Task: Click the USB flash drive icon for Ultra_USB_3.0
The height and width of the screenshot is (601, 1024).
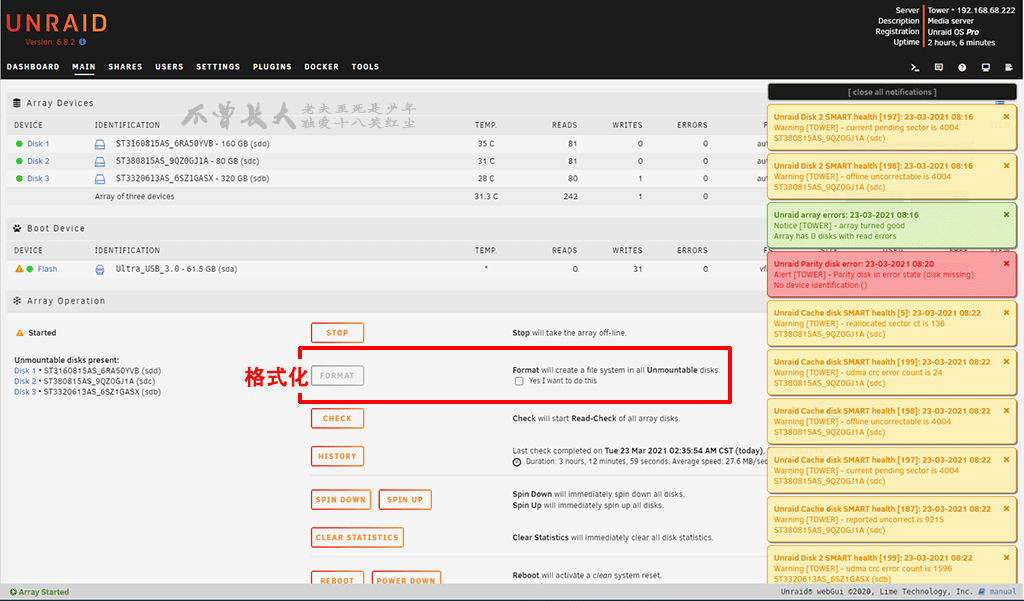Action: 100,269
